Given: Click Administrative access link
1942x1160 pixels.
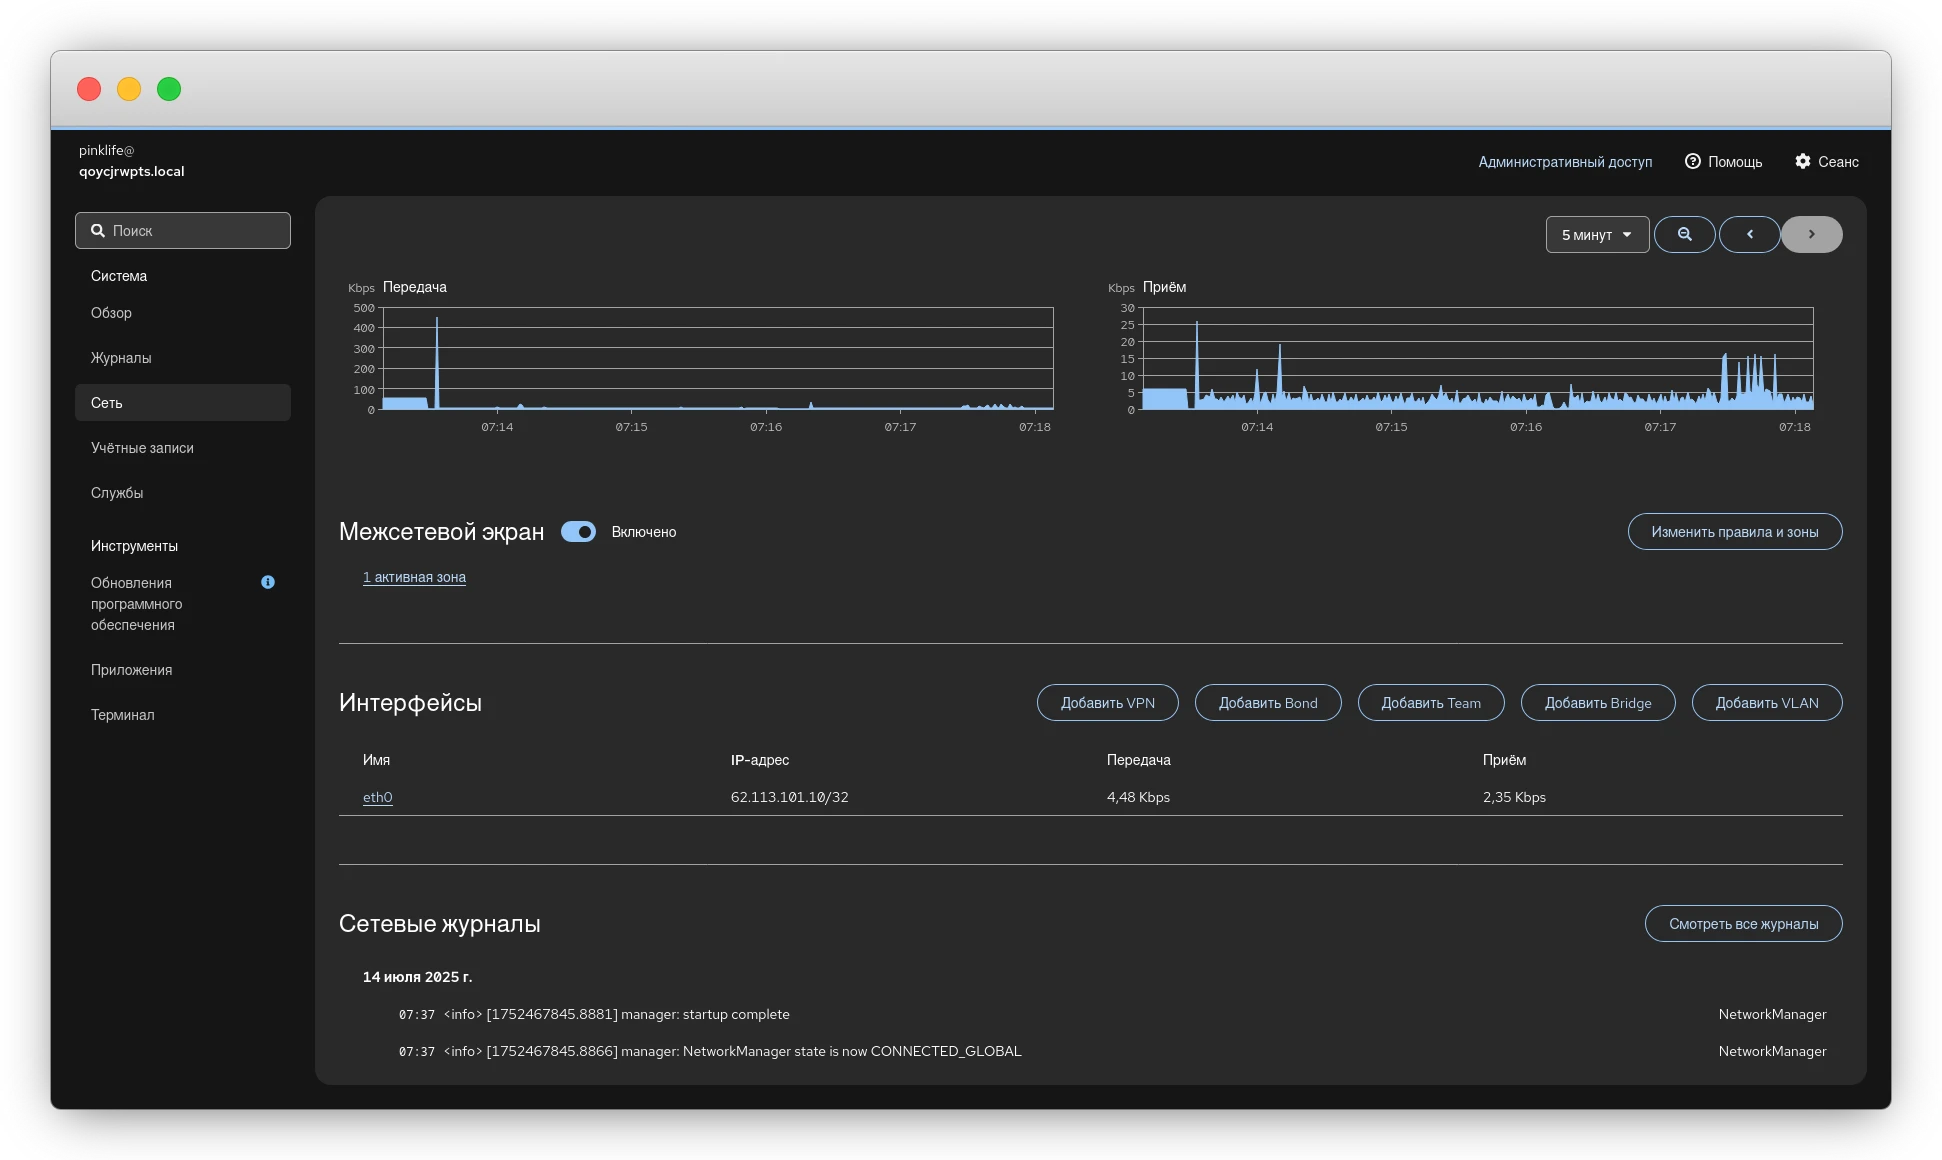Looking at the screenshot, I should [1565, 162].
